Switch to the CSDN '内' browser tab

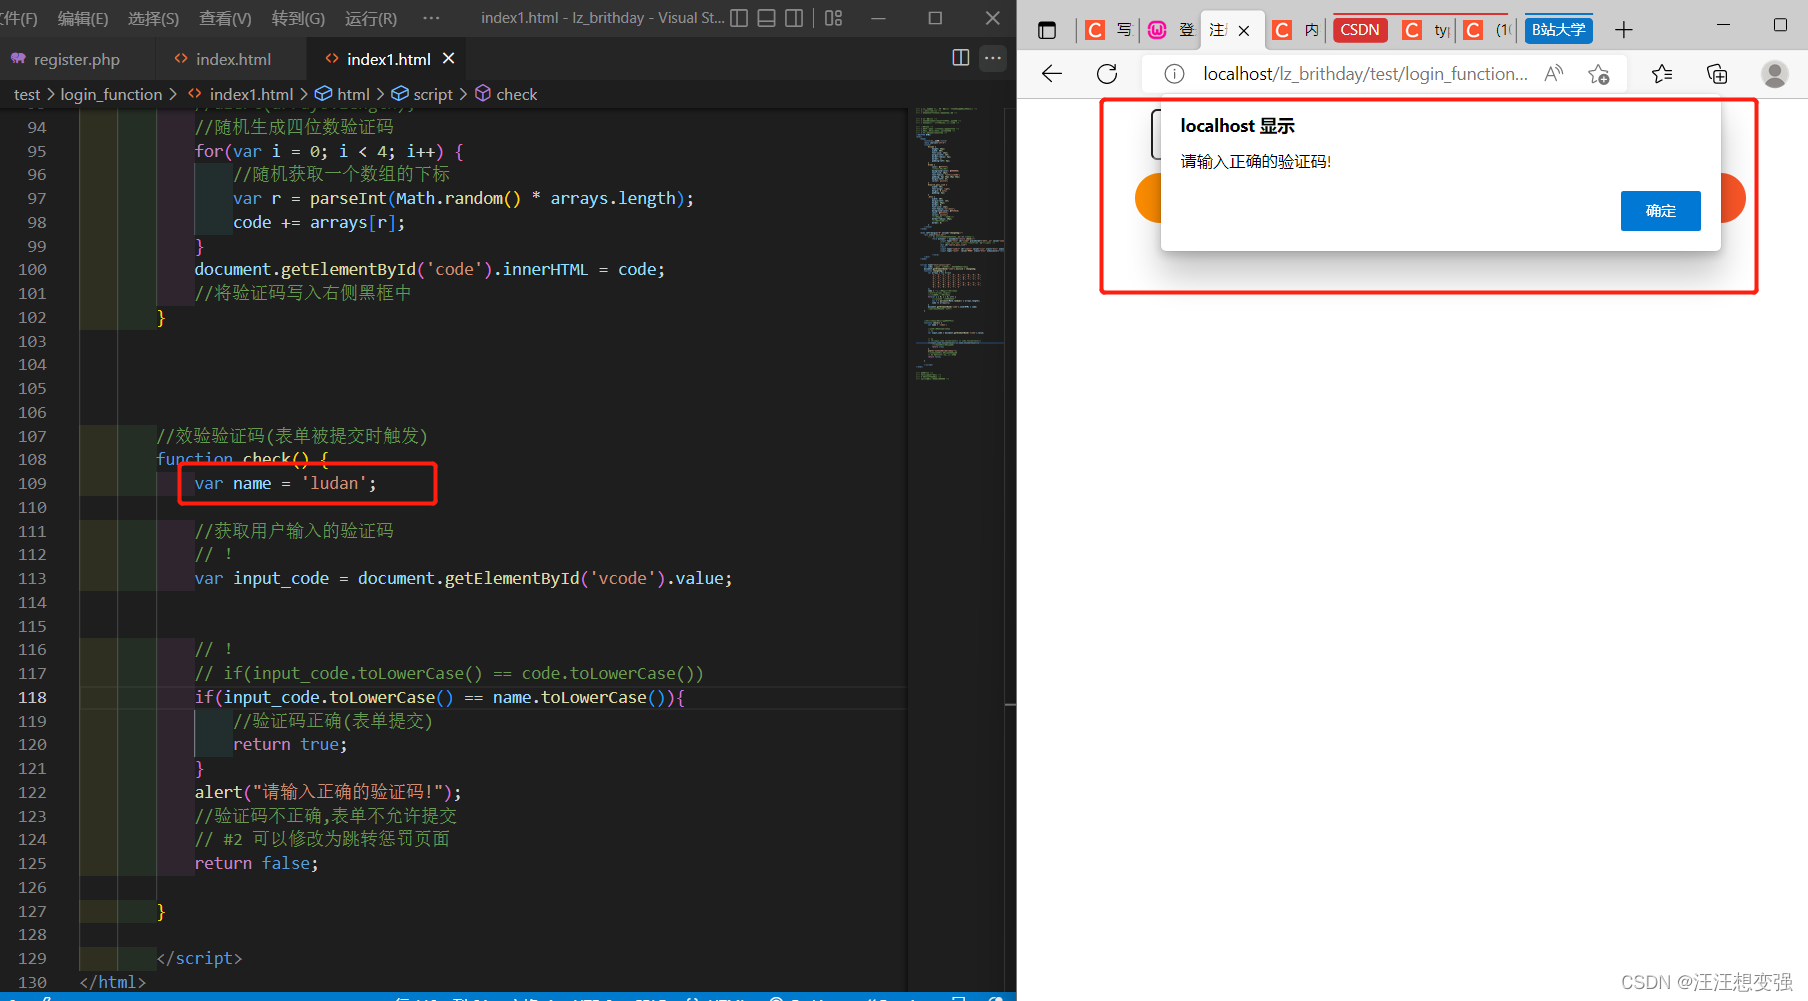(x=1296, y=30)
